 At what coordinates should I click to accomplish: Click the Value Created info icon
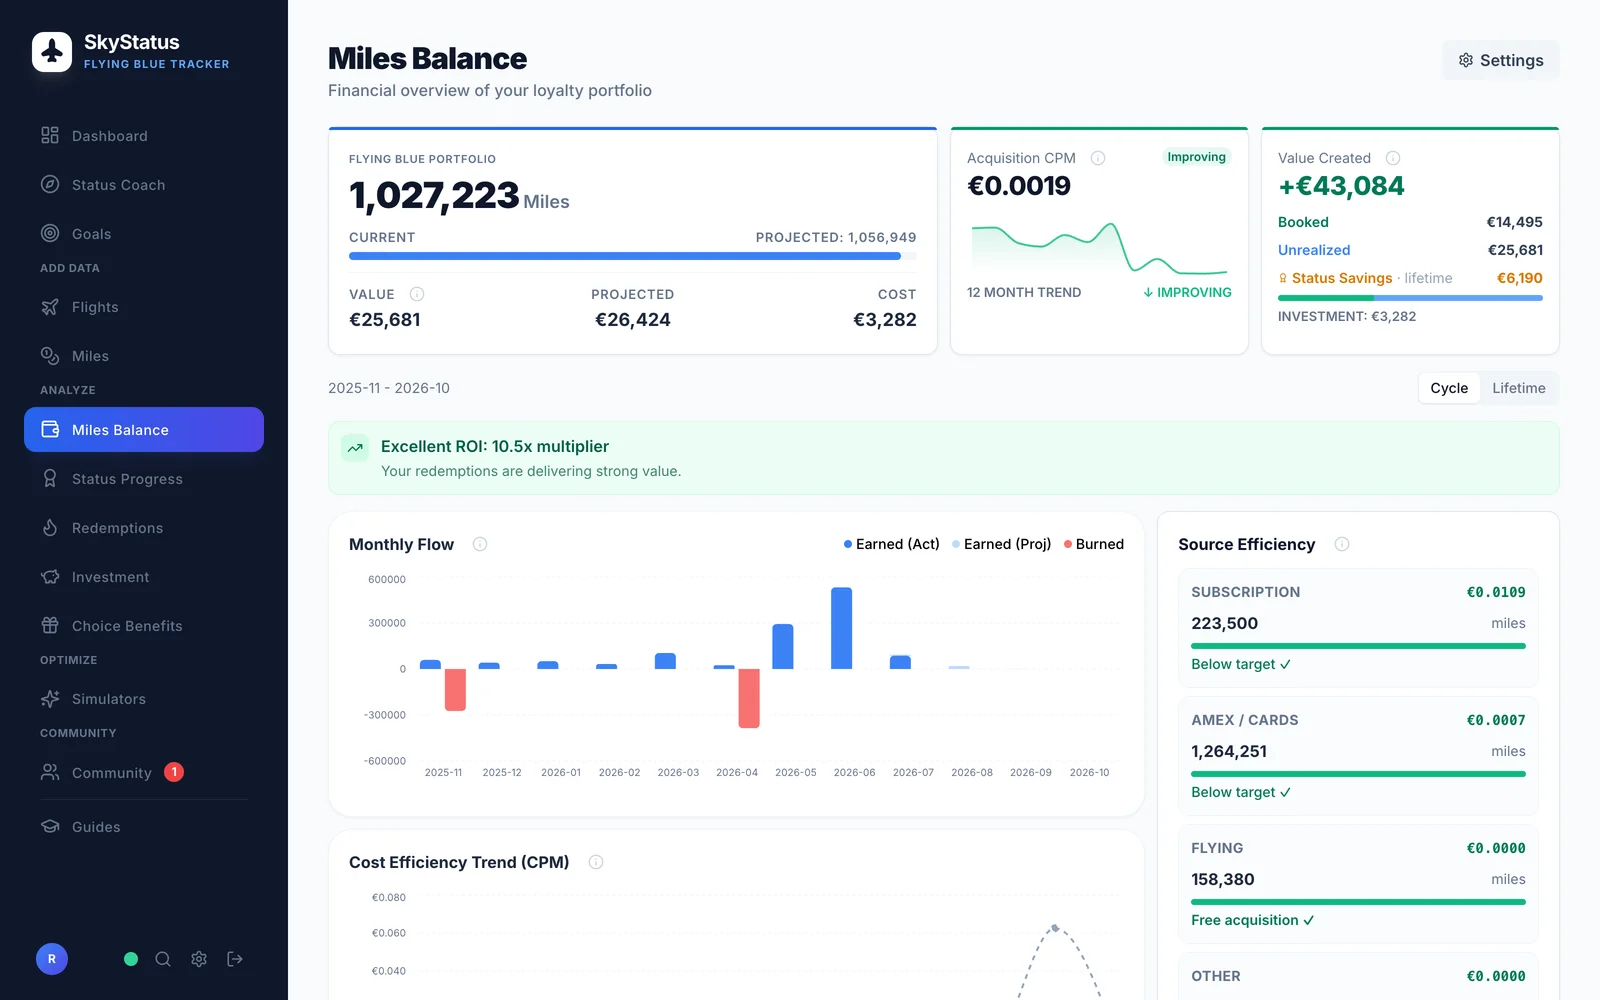tap(1393, 158)
